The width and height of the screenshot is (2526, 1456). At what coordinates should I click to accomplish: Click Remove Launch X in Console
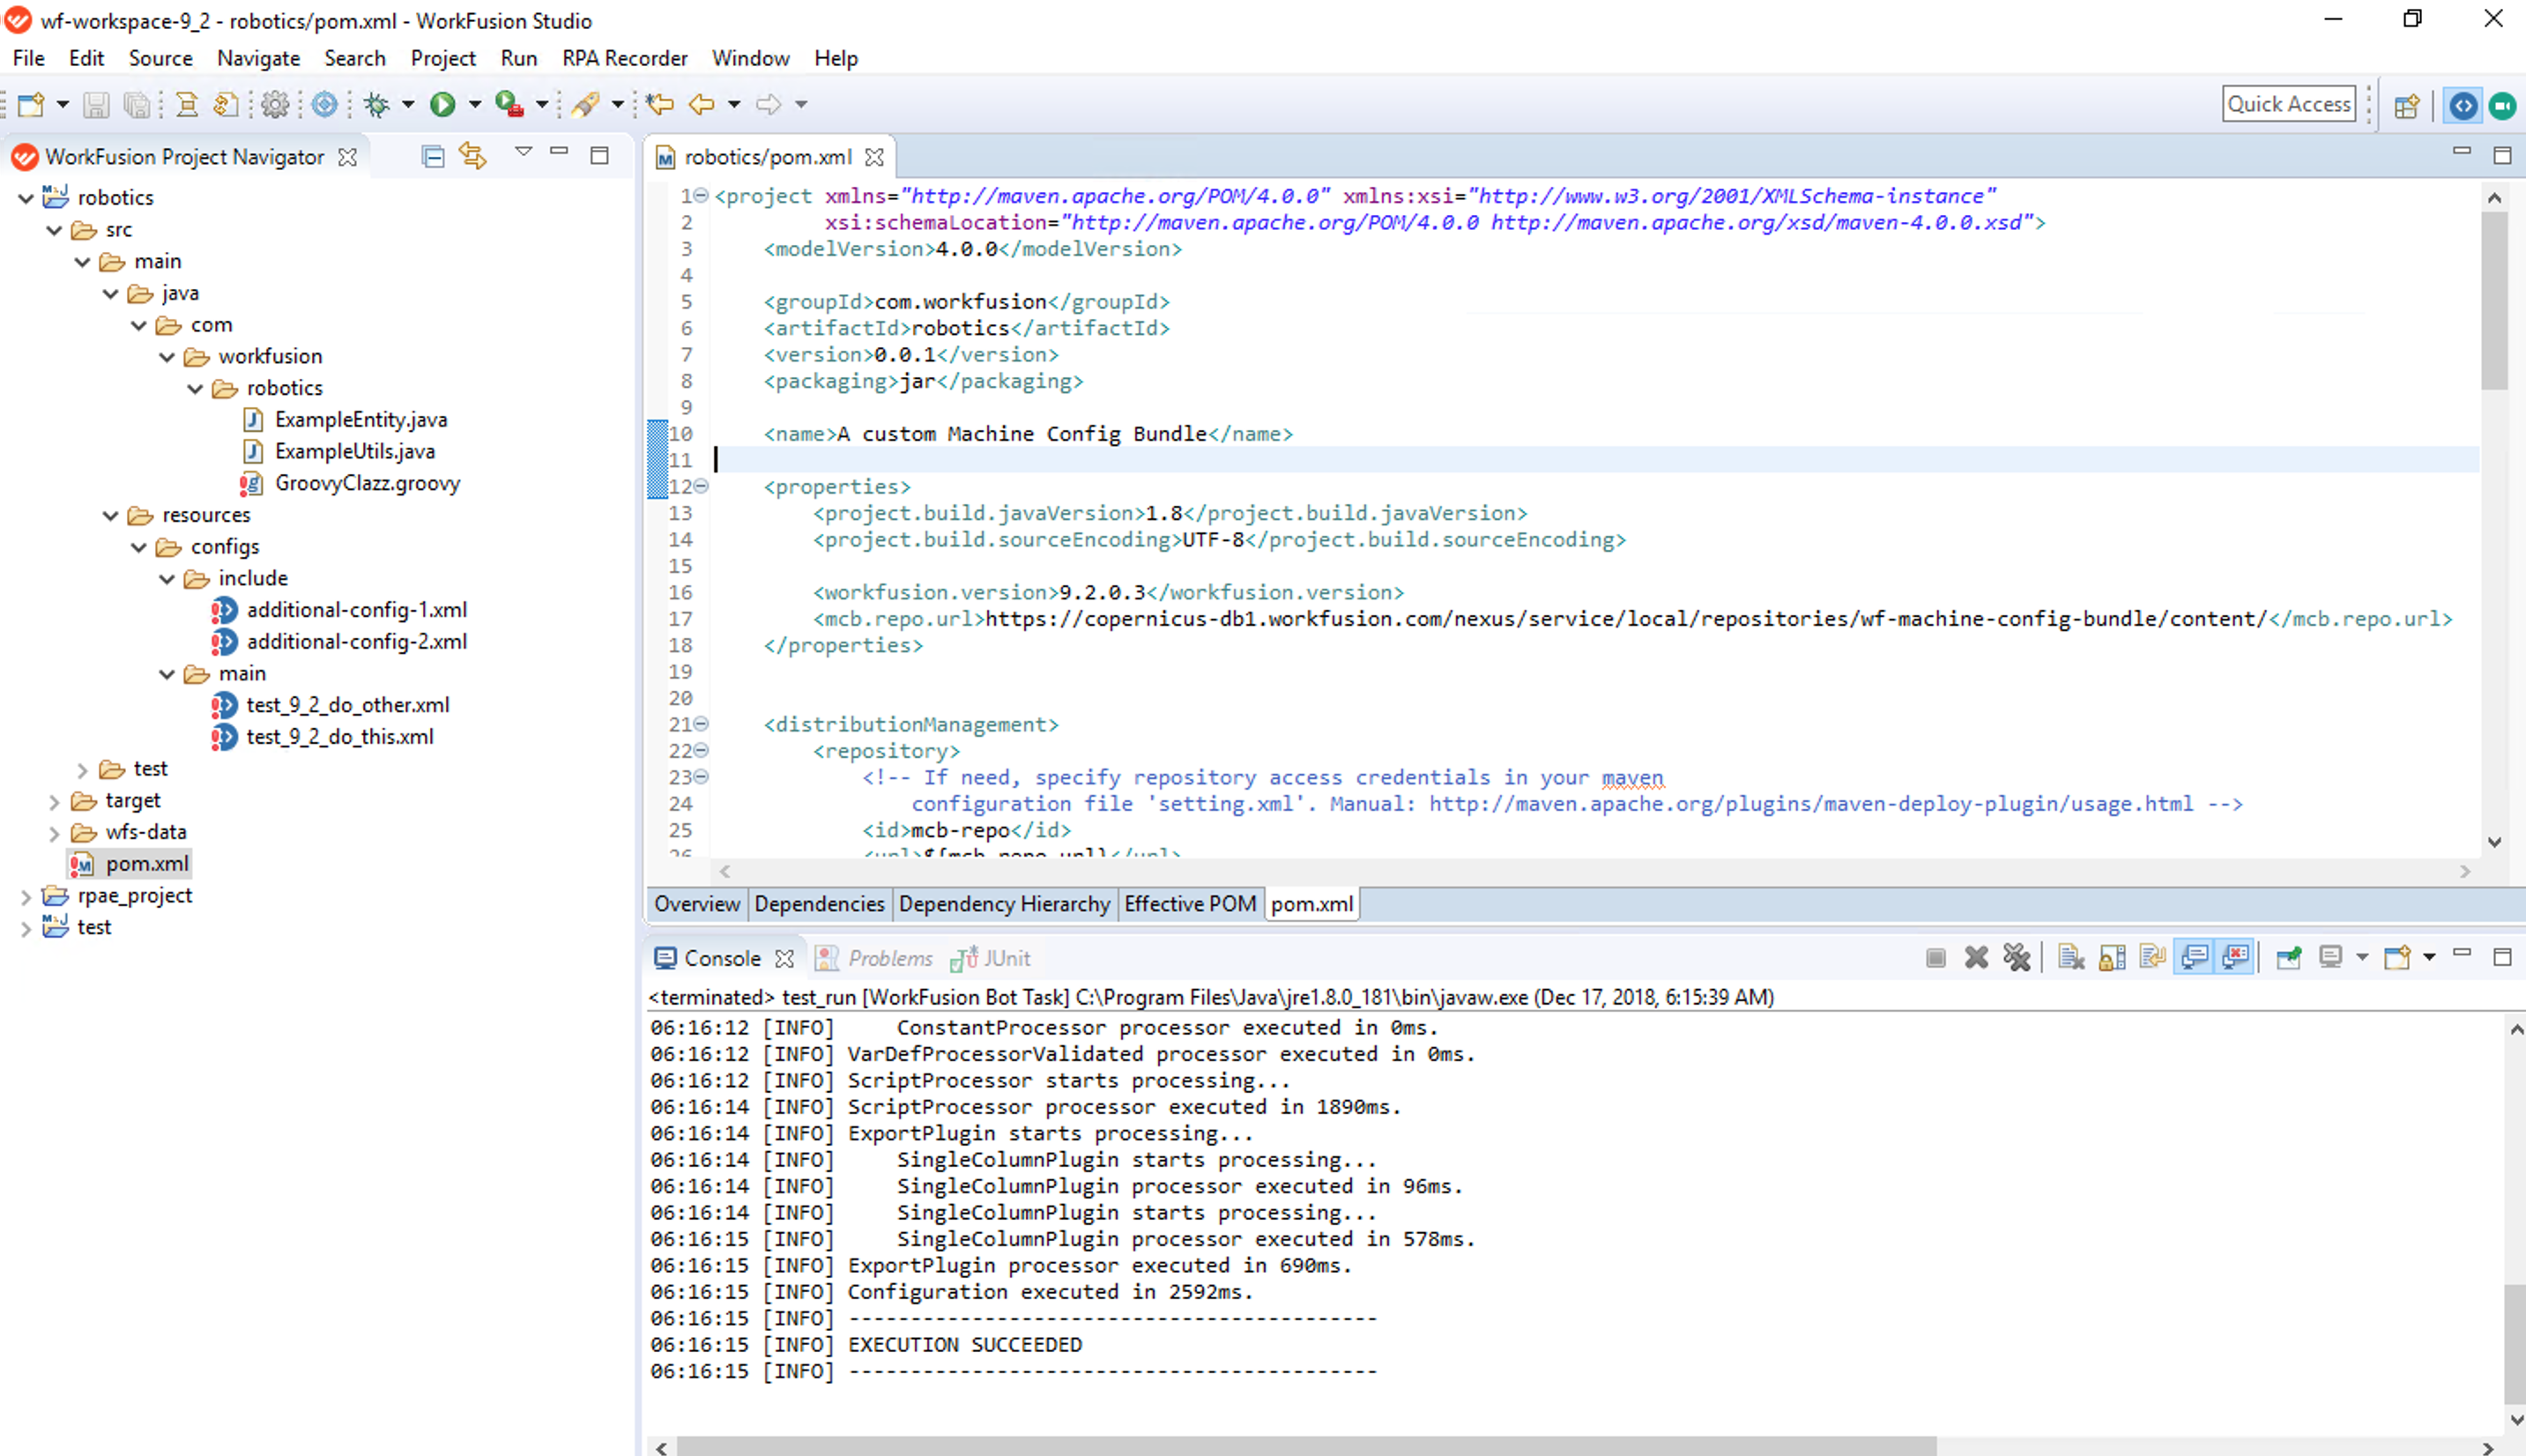pos(1976,958)
